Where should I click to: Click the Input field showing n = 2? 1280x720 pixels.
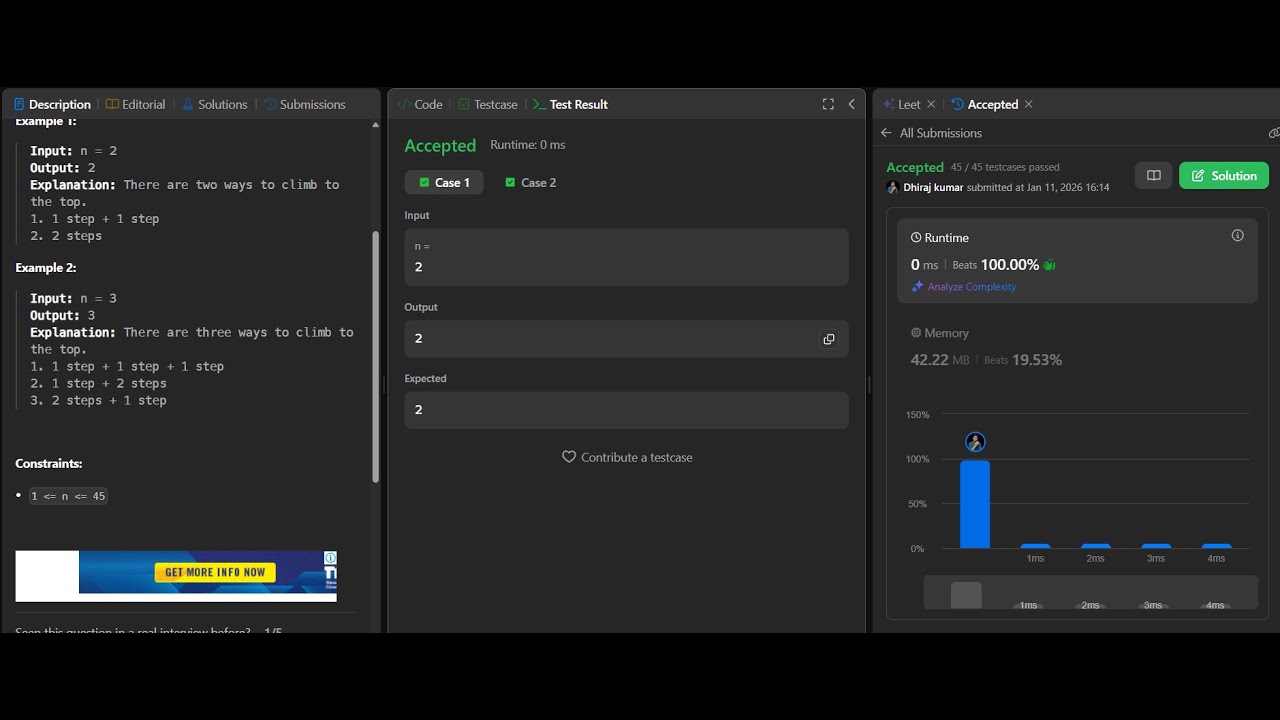click(626, 257)
